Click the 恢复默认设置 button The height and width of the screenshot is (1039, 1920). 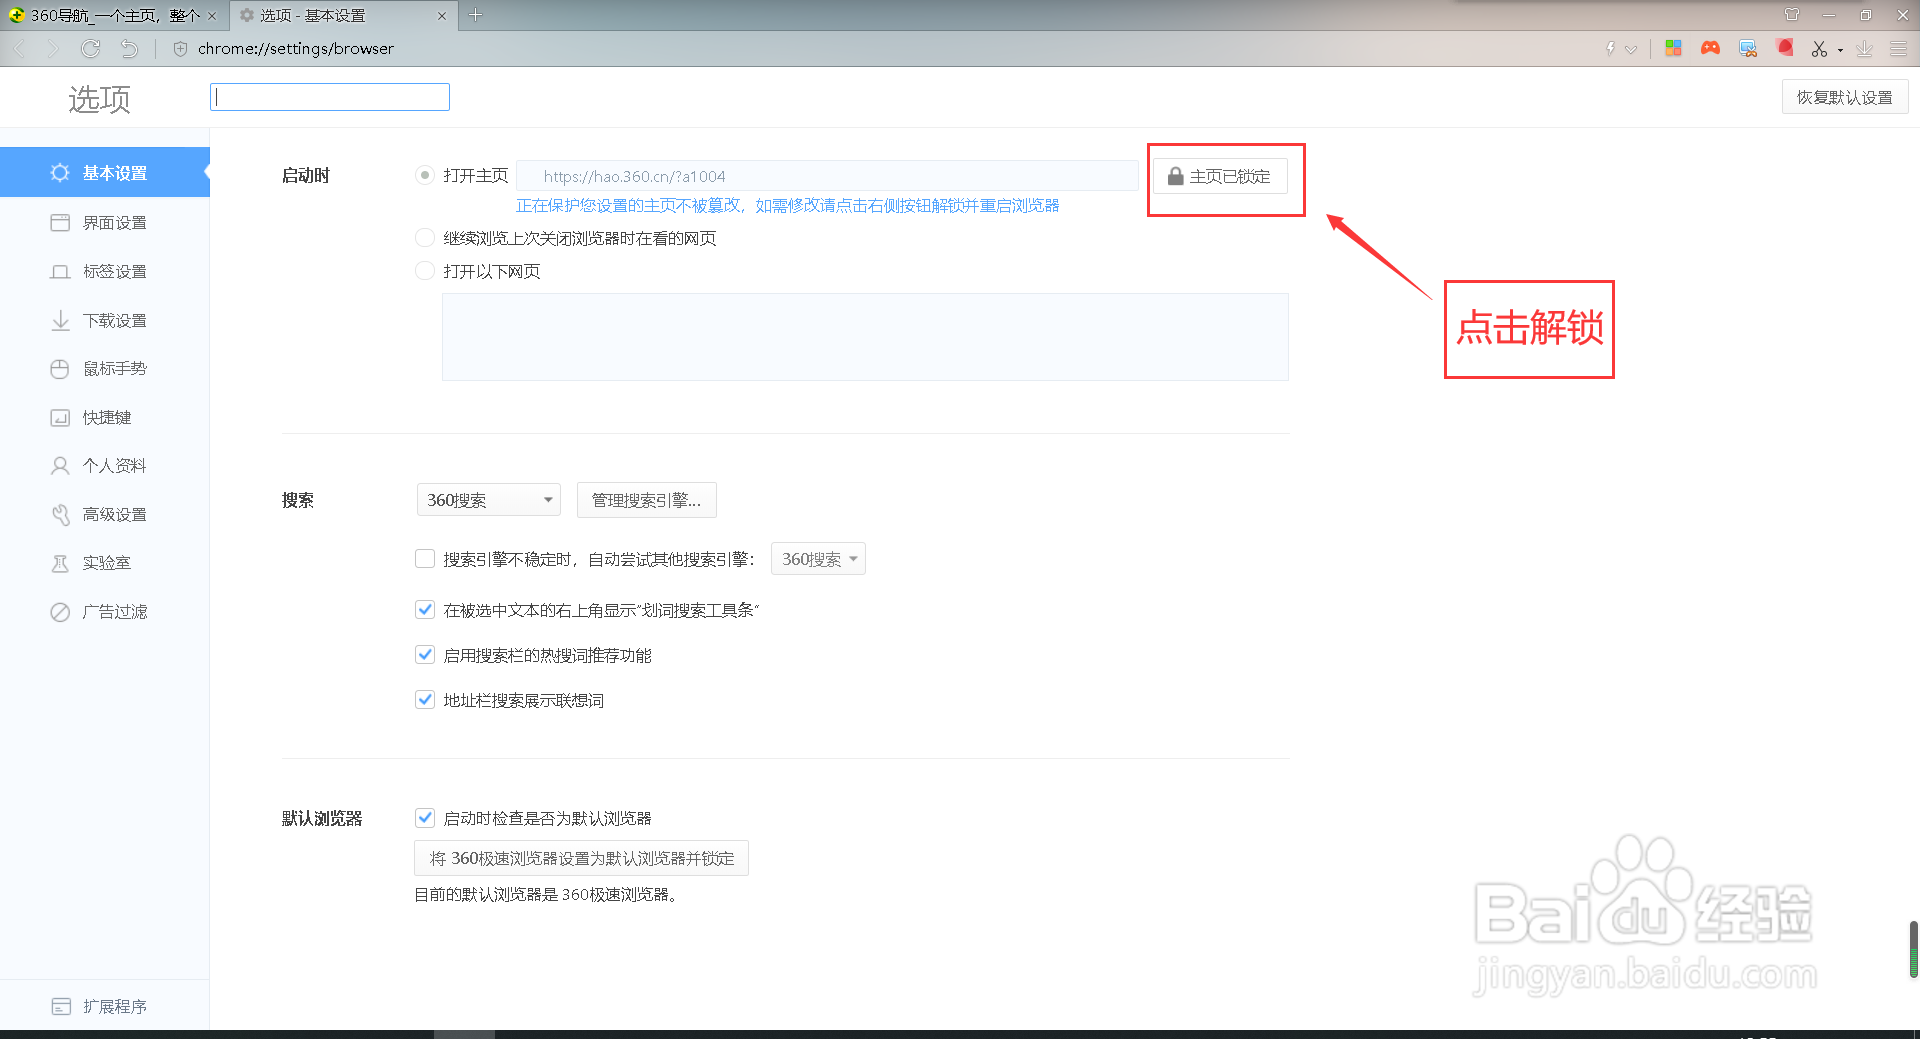pyautogui.click(x=1844, y=97)
